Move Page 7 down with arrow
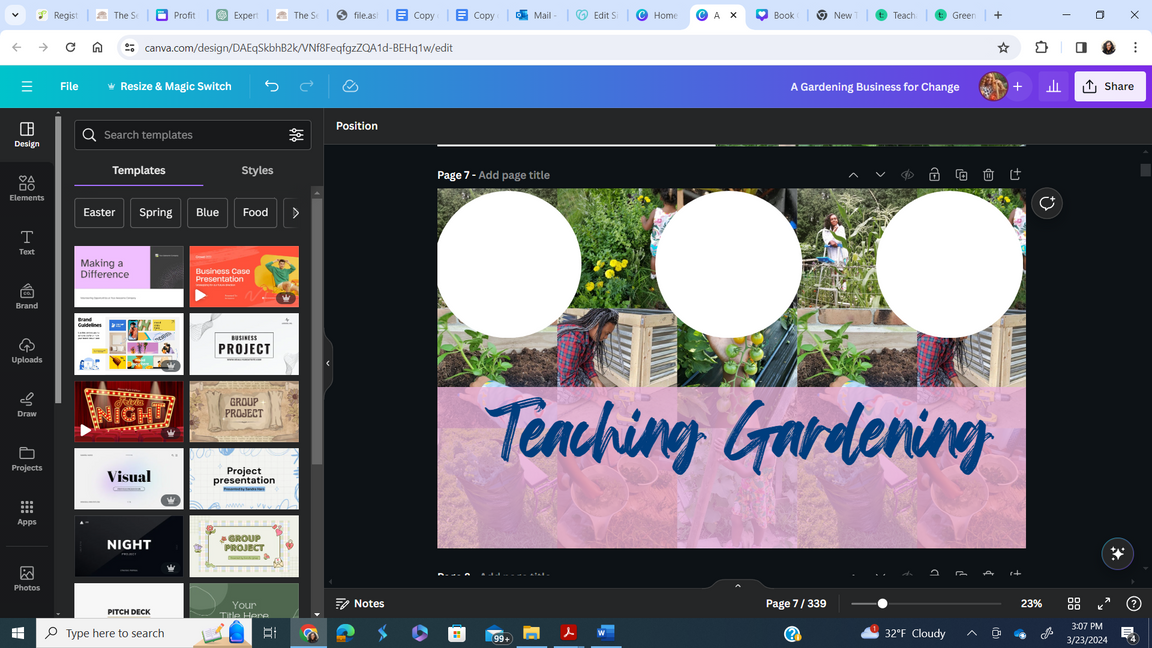The width and height of the screenshot is (1152, 648). coord(880,175)
